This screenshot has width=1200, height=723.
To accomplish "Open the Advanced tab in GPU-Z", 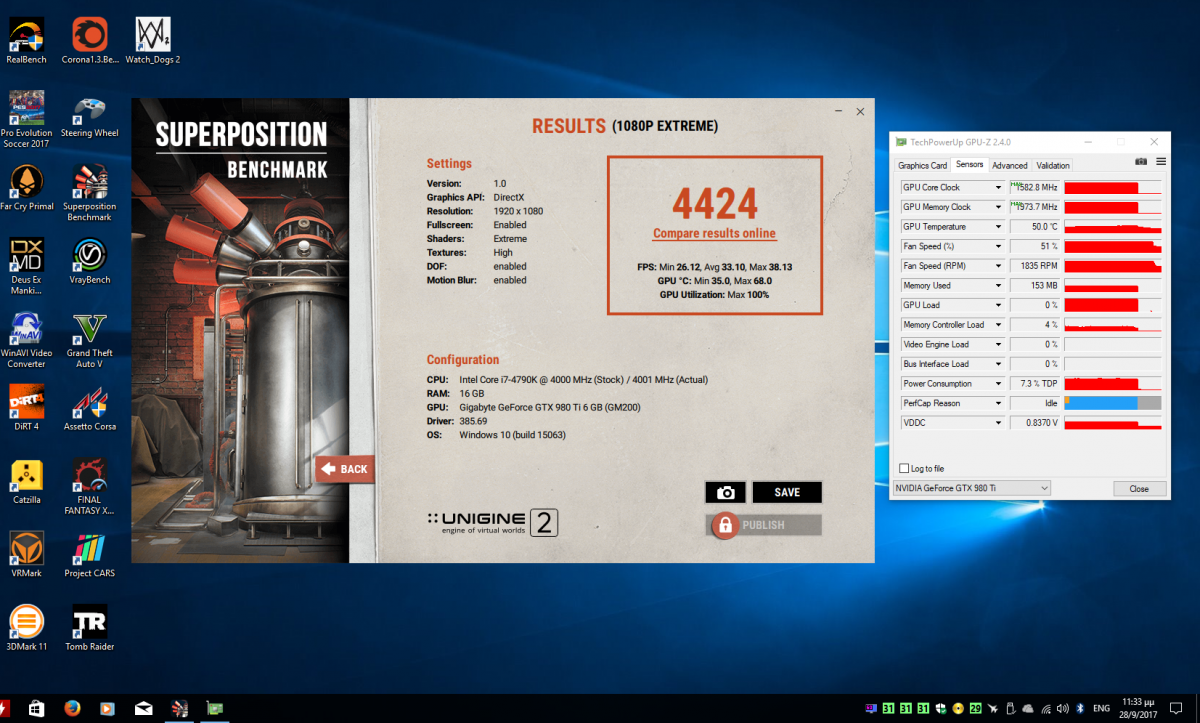I will pyautogui.click(x=1010, y=165).
